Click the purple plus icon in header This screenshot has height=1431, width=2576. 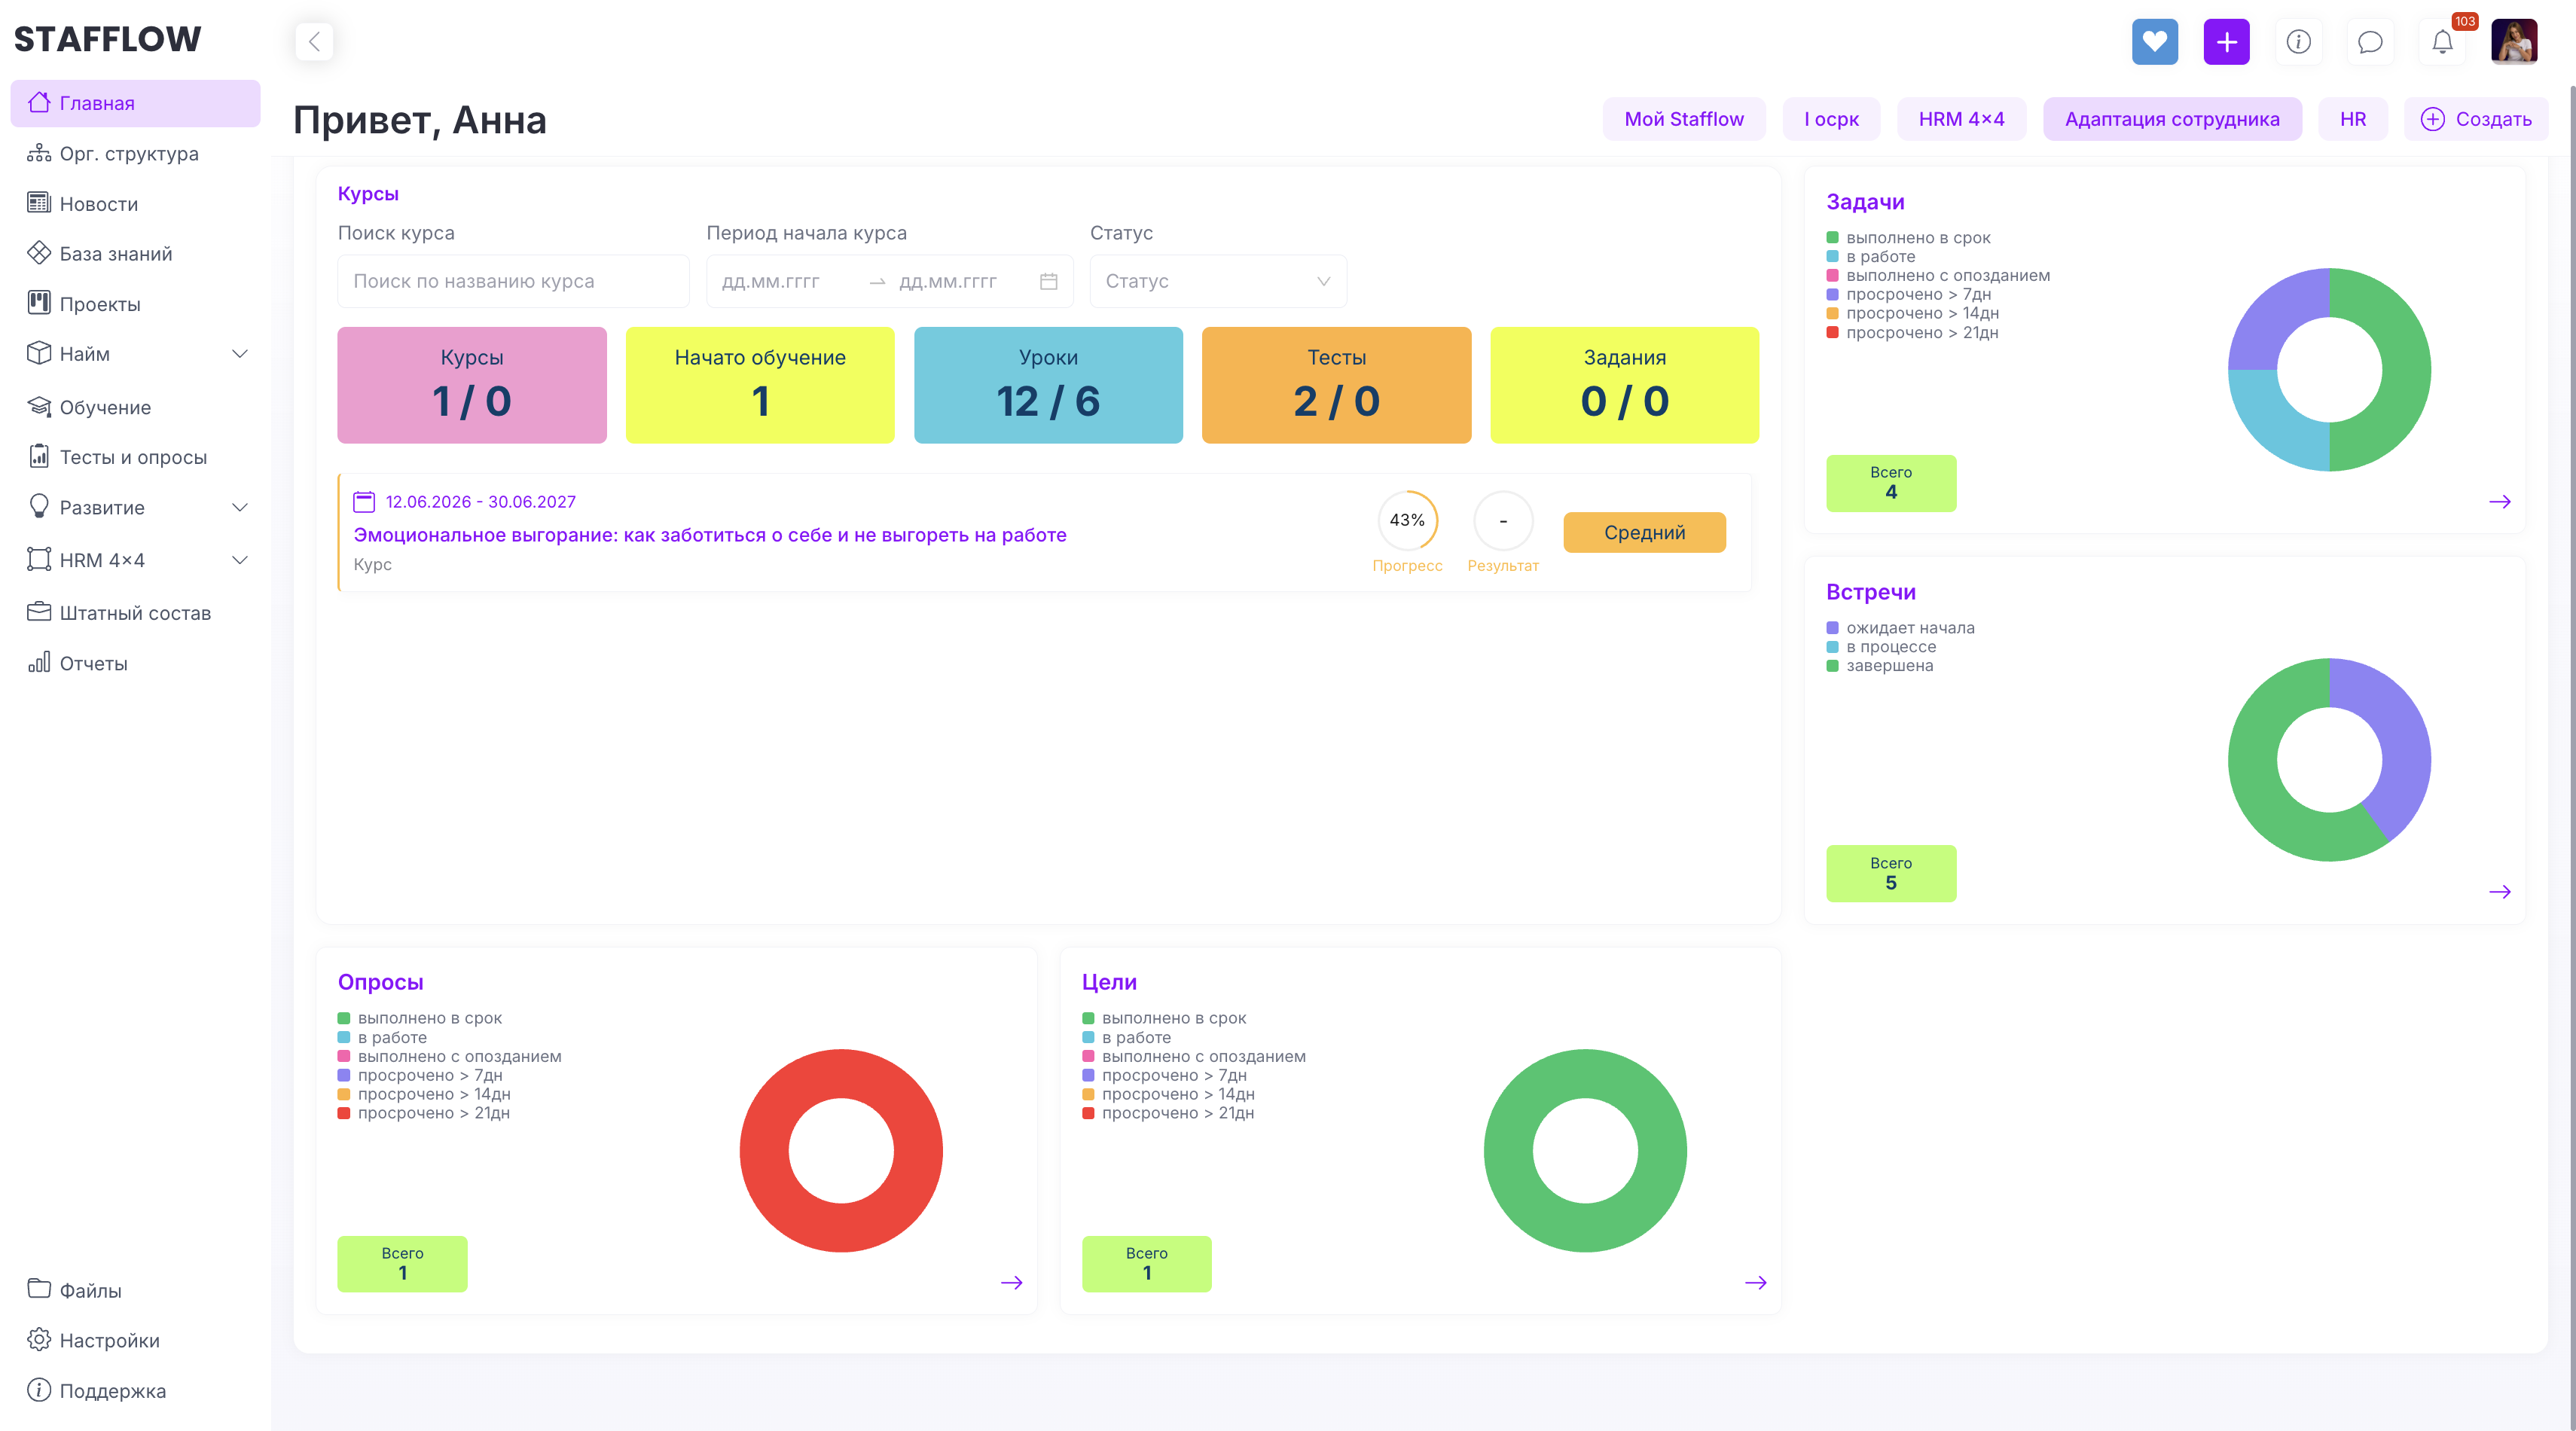(x=2226, y=42)
